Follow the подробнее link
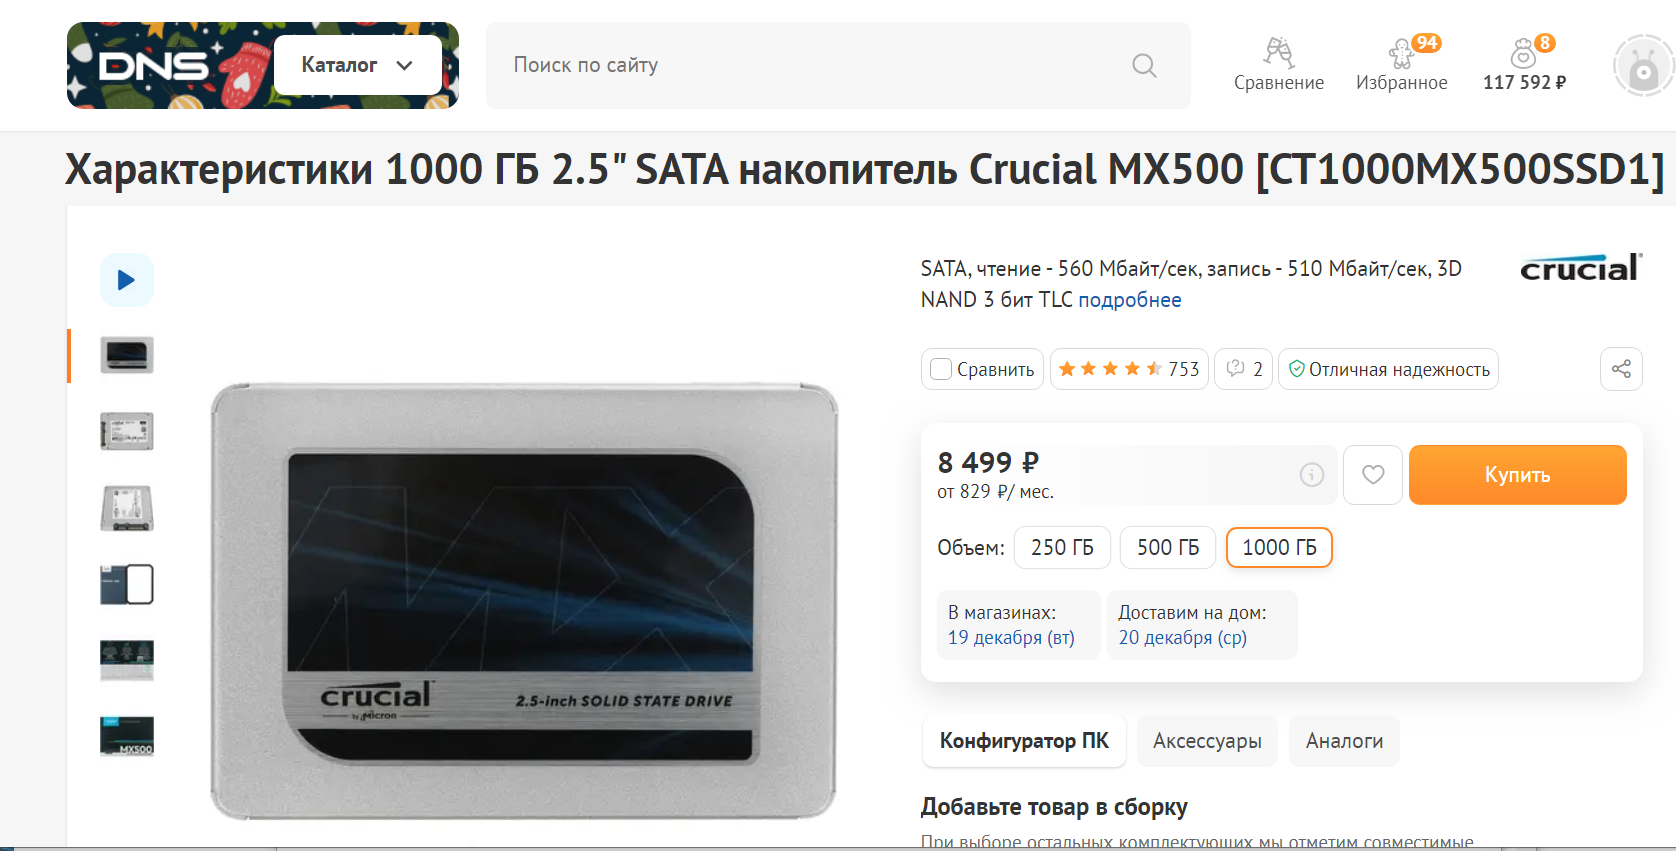1676x851 pixels. (1129, 300)
